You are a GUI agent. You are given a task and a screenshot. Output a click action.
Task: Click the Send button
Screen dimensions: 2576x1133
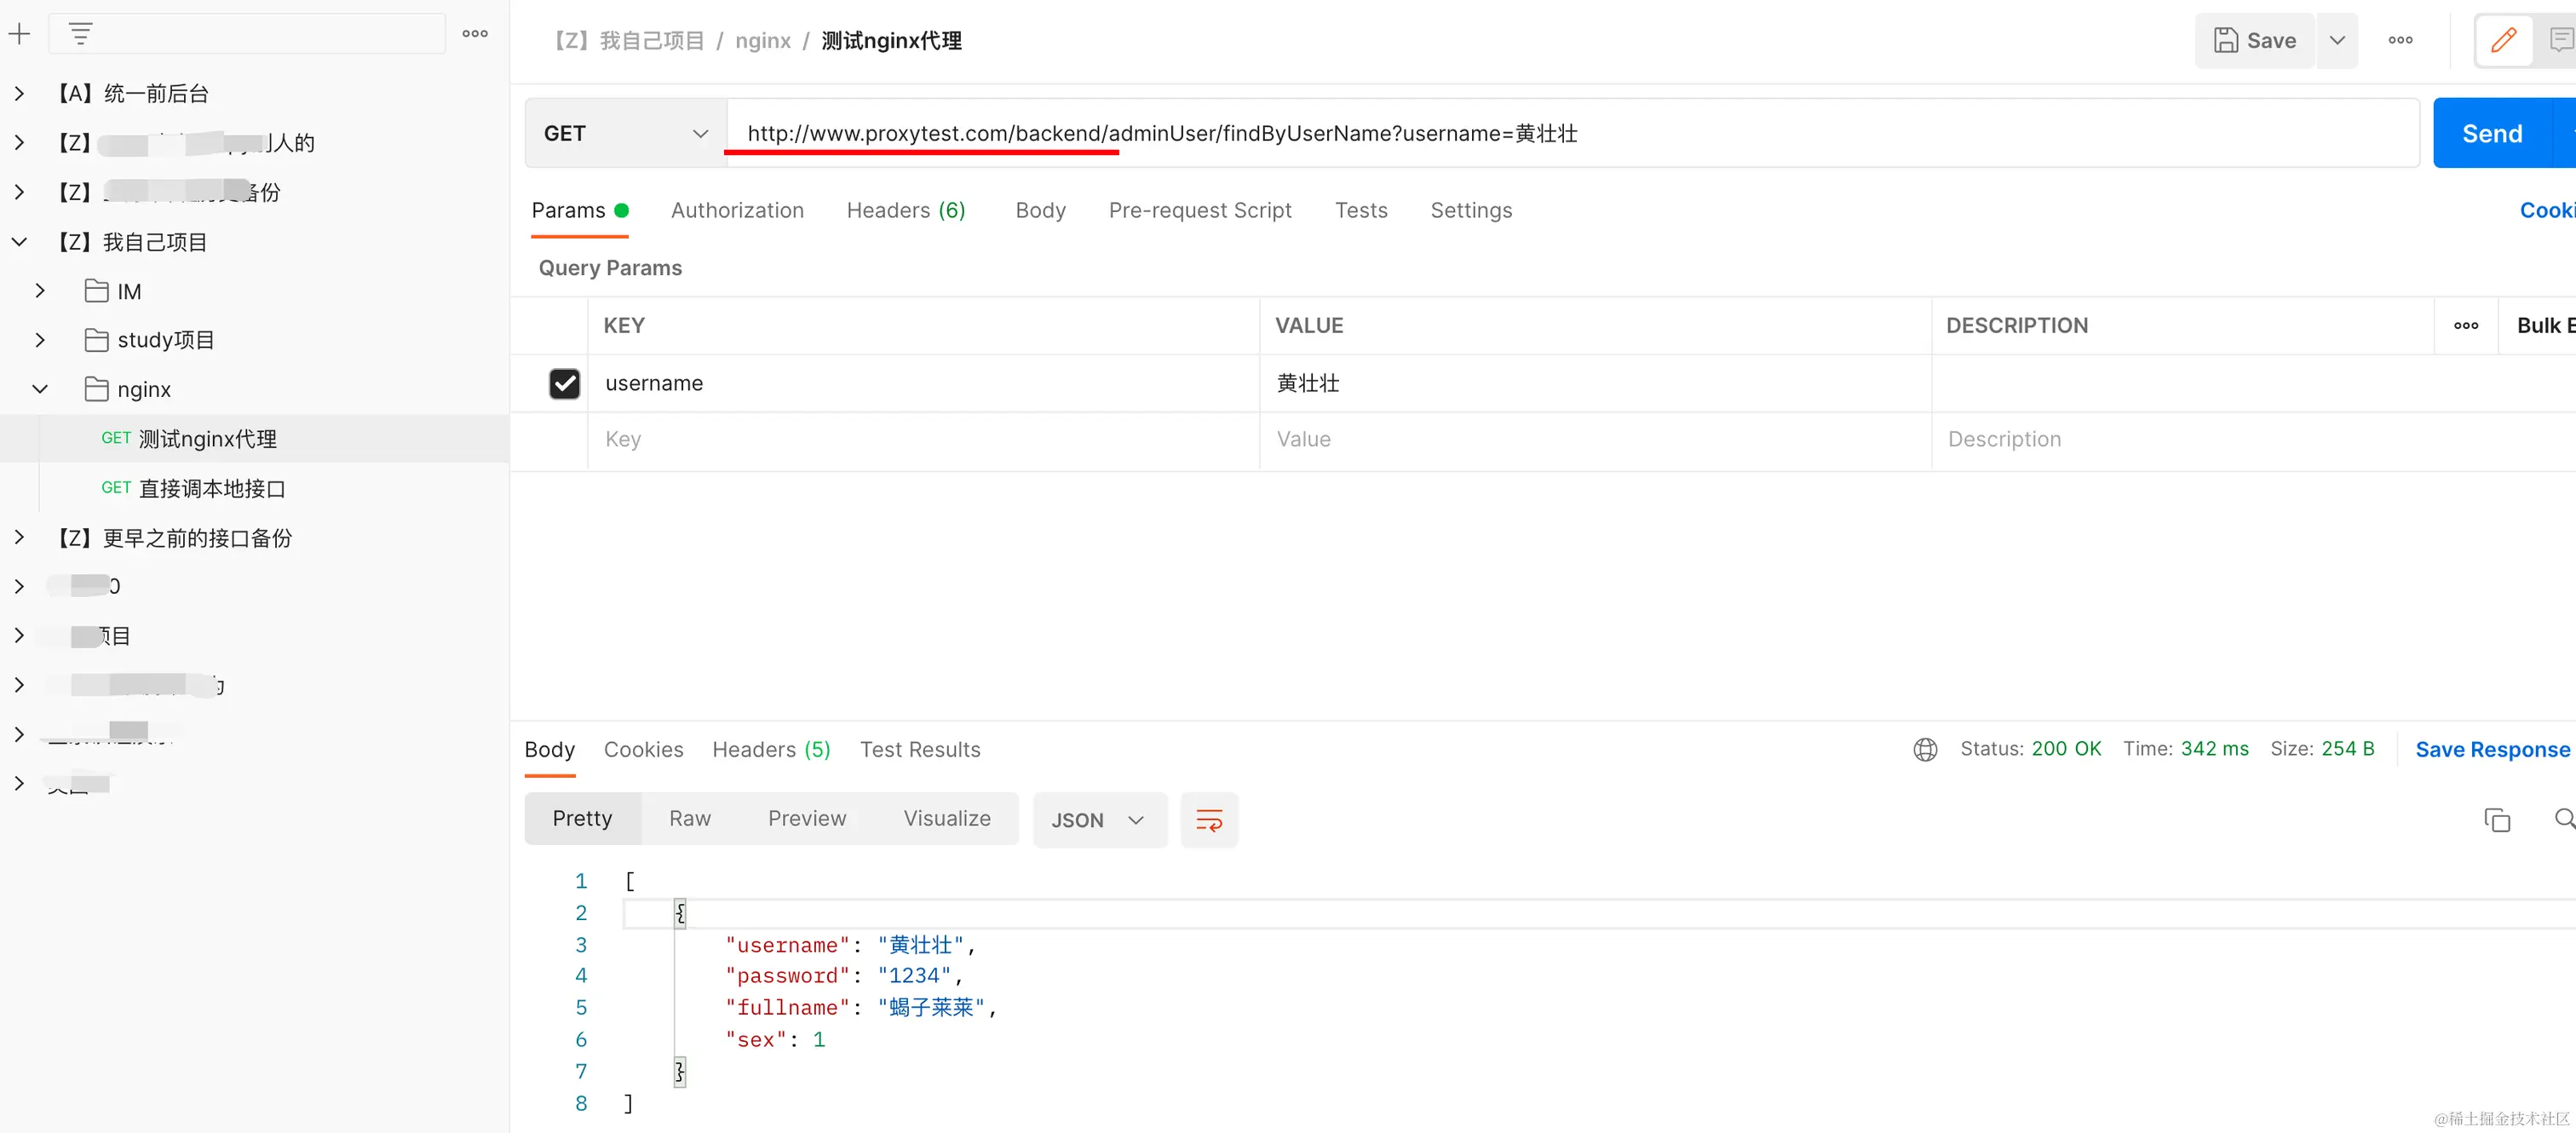tap(2491, 133)
